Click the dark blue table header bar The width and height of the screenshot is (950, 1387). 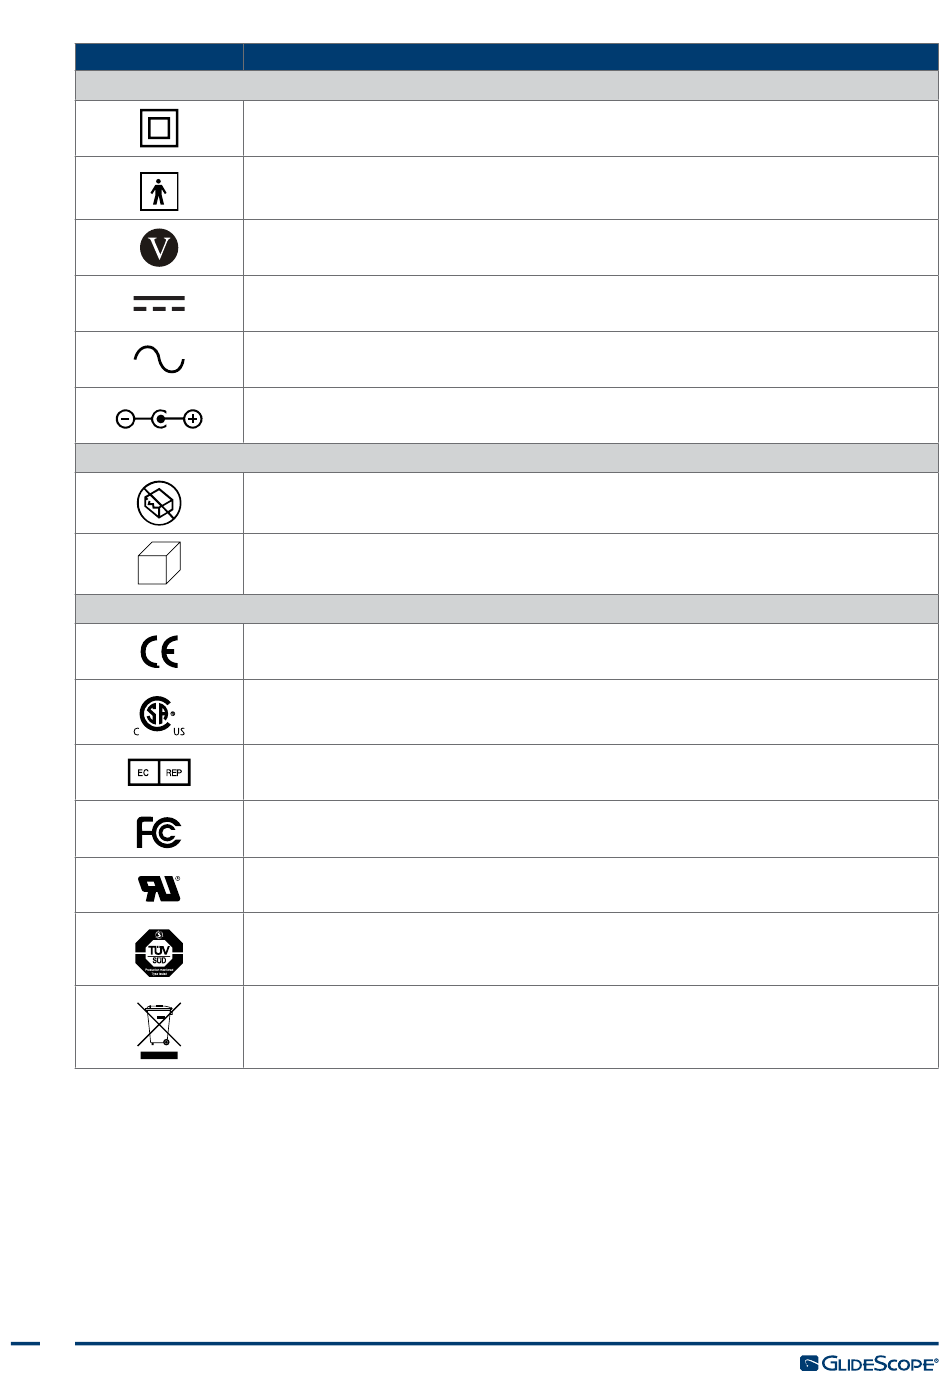(x=507, y=57)
